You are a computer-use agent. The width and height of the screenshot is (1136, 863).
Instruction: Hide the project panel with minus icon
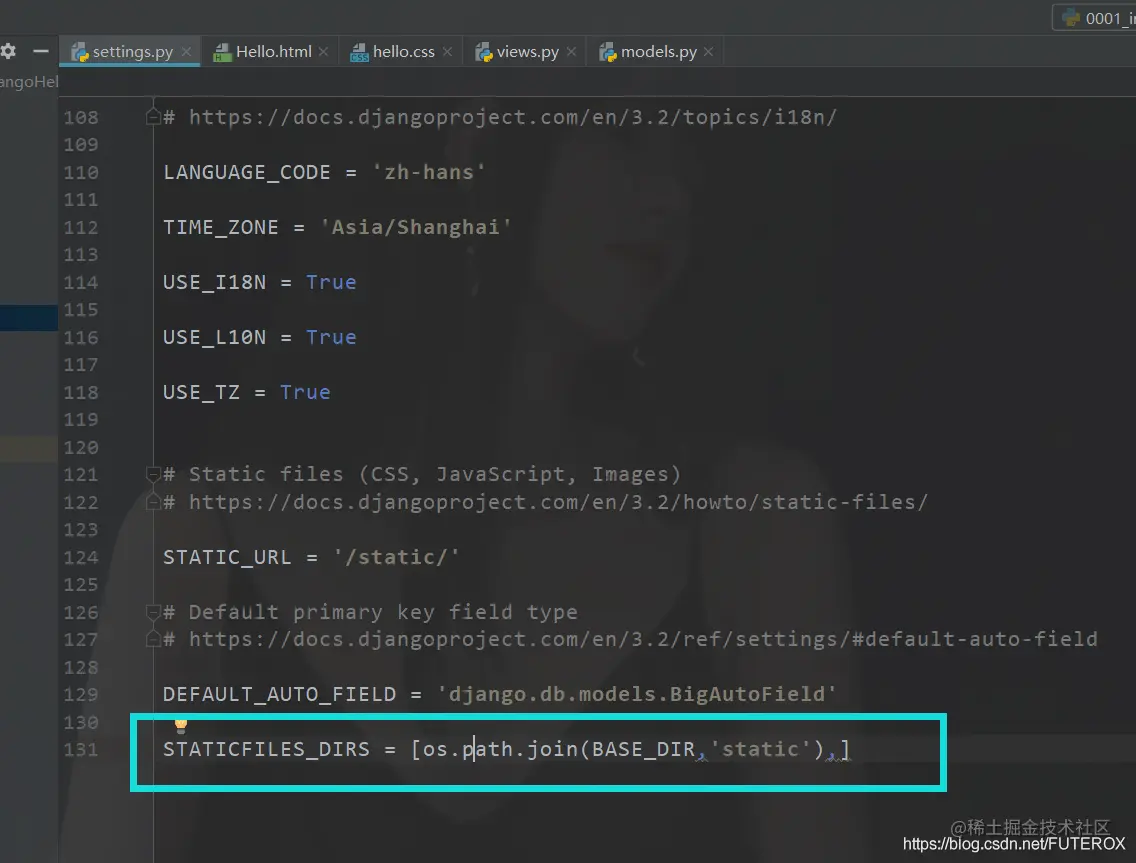click(41, 51)
